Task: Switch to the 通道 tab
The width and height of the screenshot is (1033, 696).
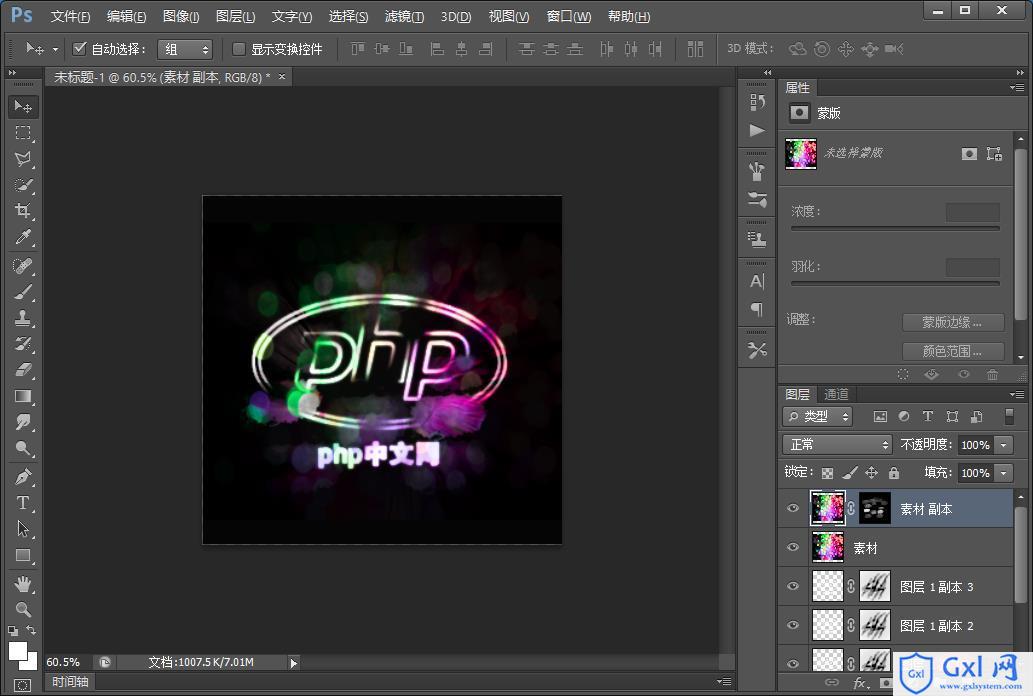Action: point(836,394)
